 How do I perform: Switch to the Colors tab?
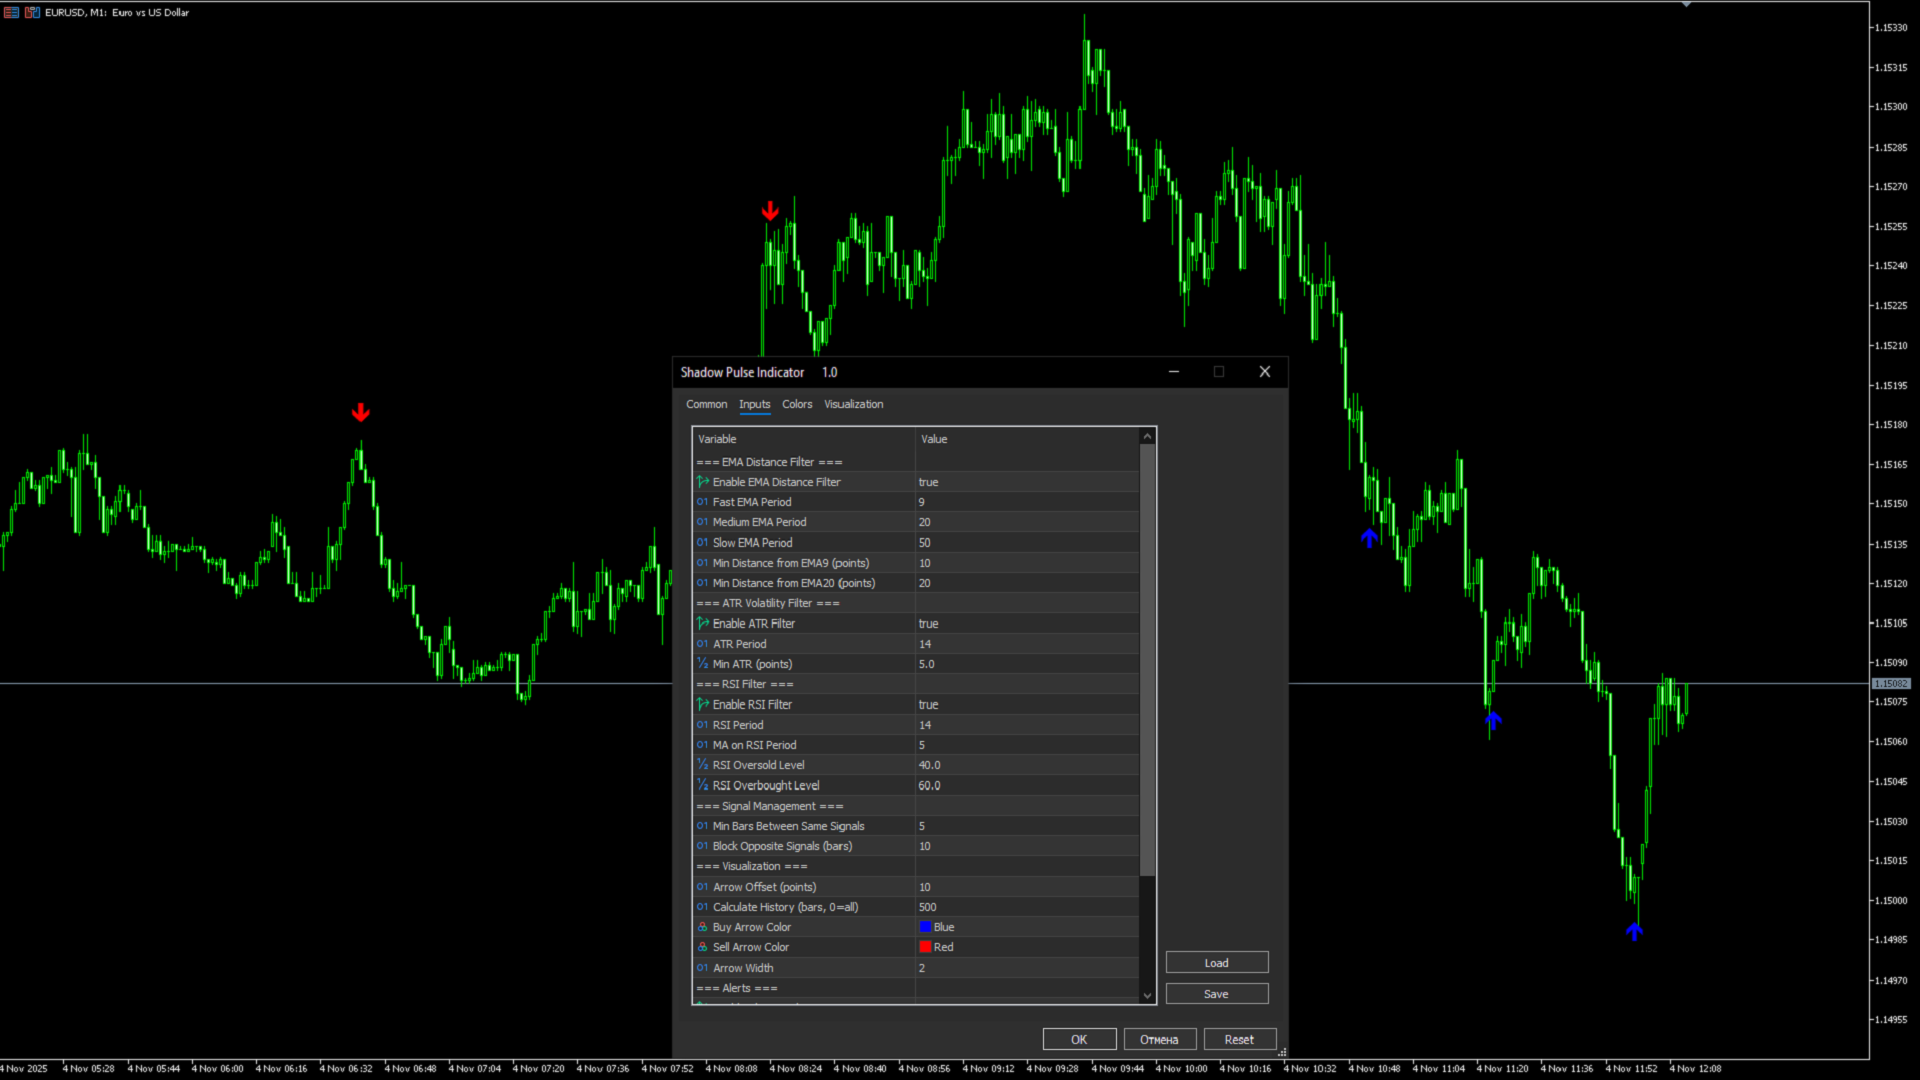pyautogui.click(x=797, y=404)
